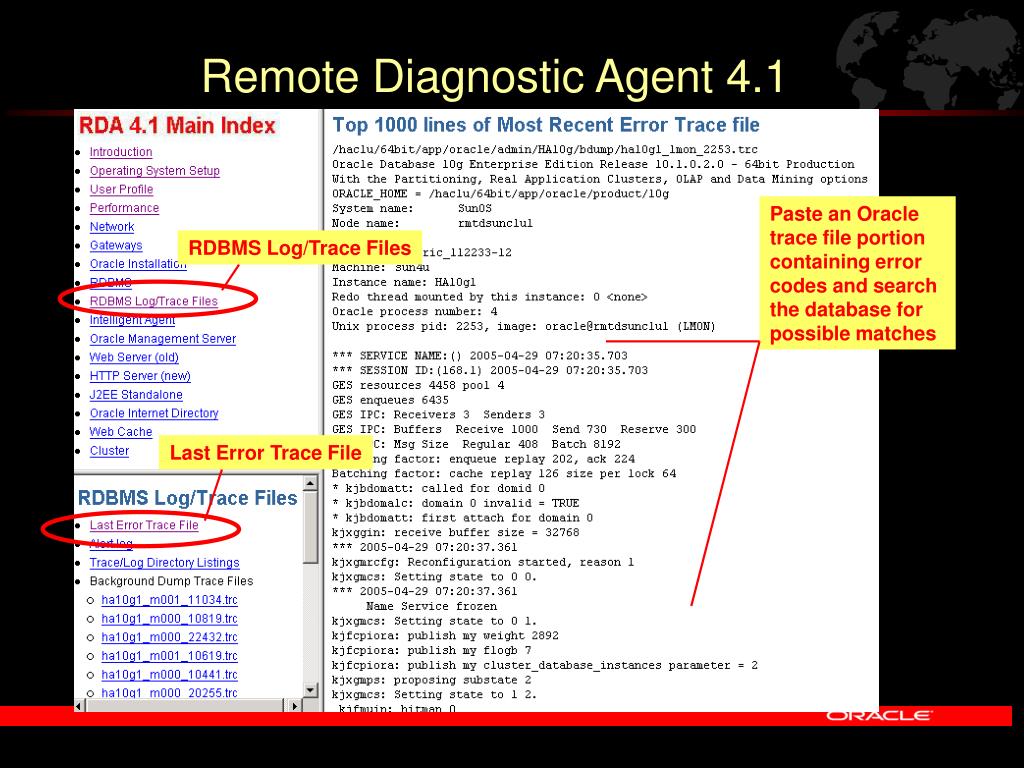Screen dimensions: 1024x768
Task: Click the trace file path line
Action: (545, 150)
